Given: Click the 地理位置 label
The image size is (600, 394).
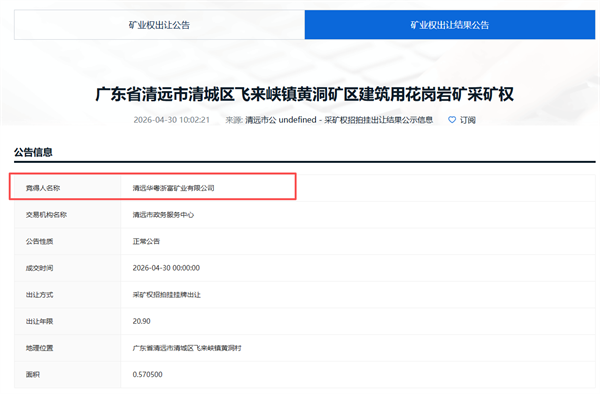Looking at the screenshot, I should point(39,348).
